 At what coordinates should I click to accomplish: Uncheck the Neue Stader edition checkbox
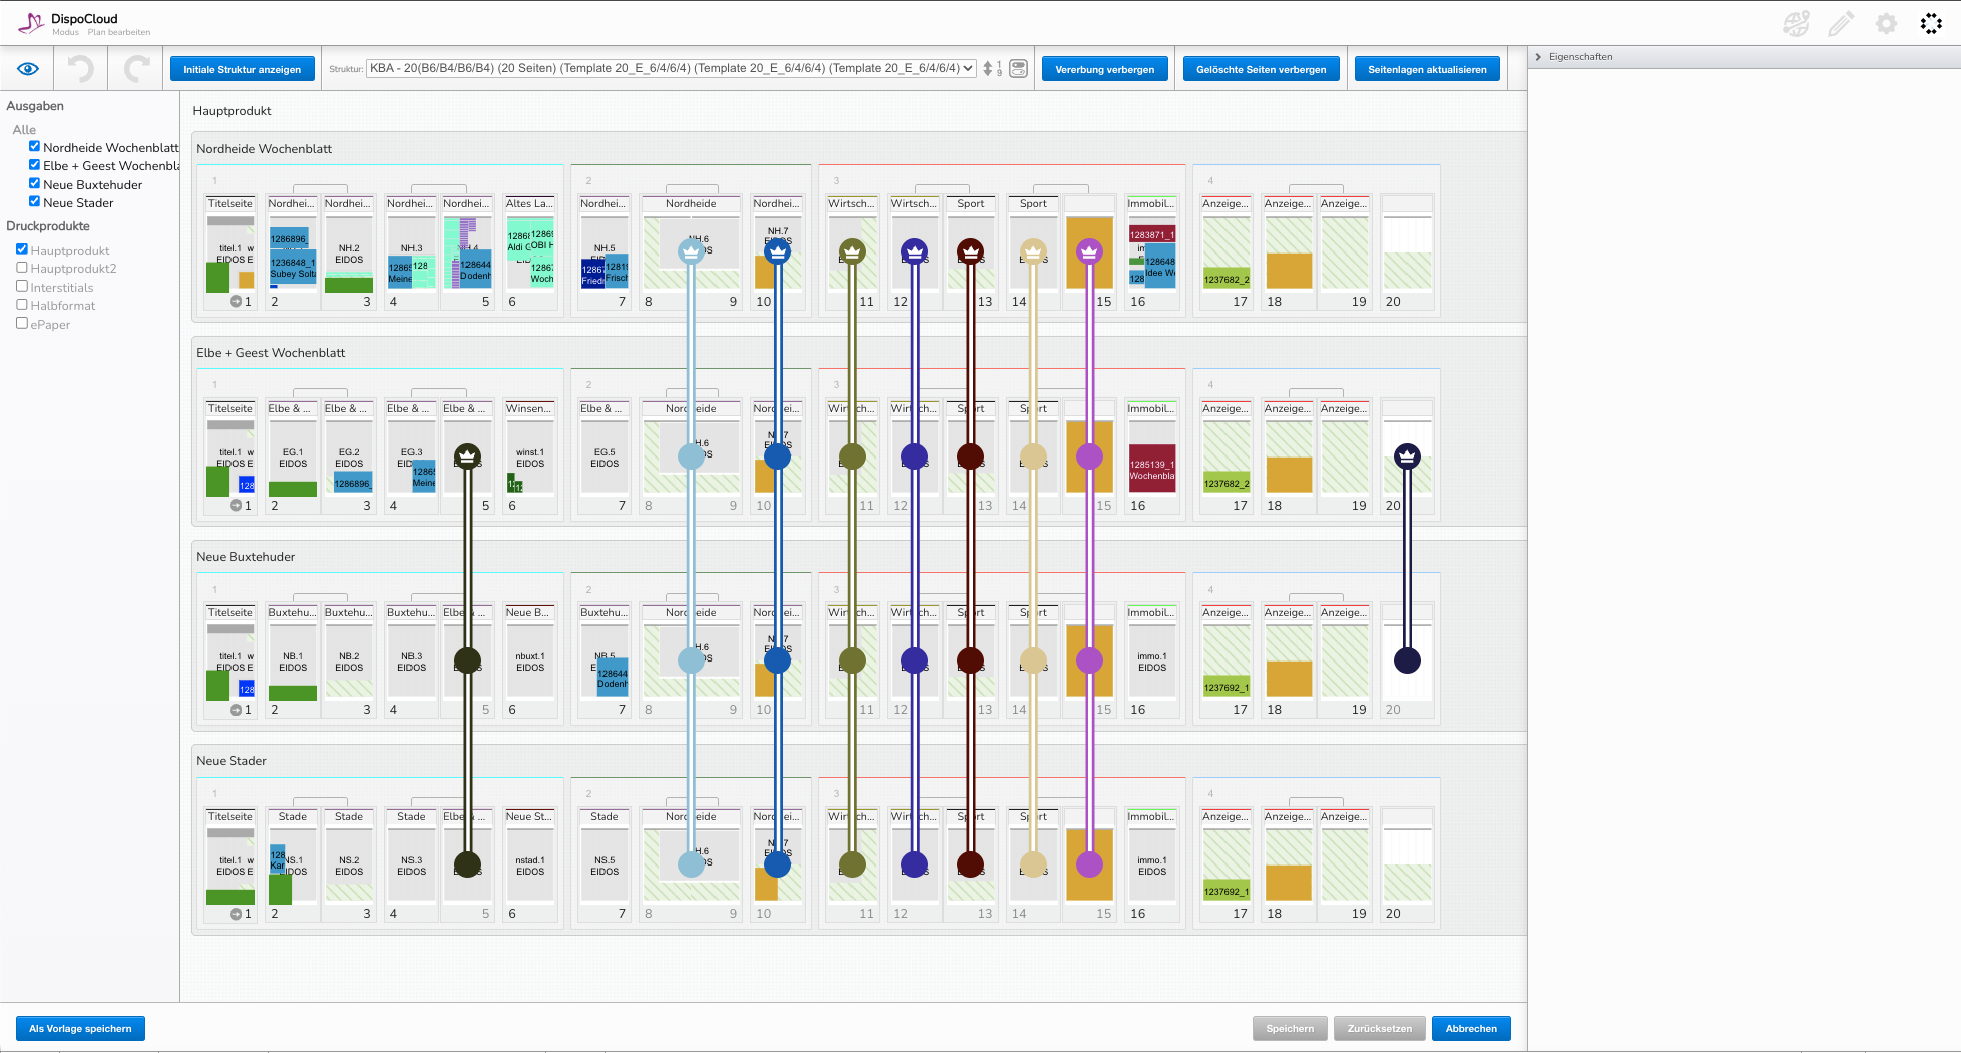(x=34, y=202)
